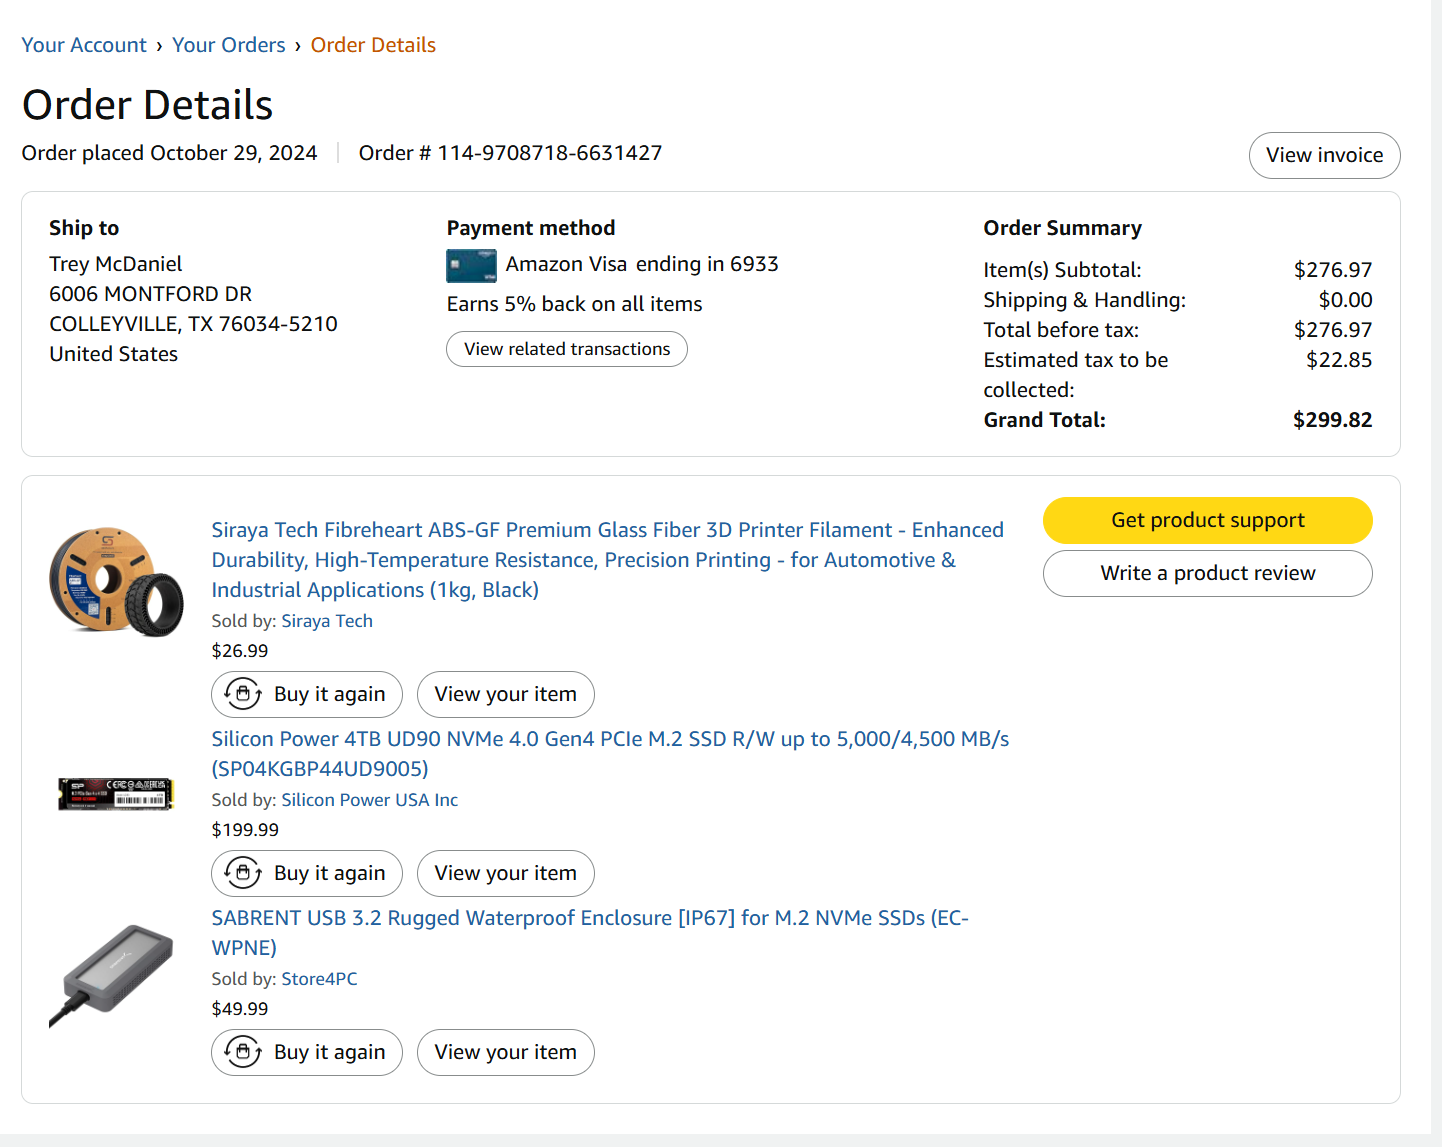Click the Silicon Power SSD product image
Viewport: 1442px width, 1147px height.
(x=116, y=794)
